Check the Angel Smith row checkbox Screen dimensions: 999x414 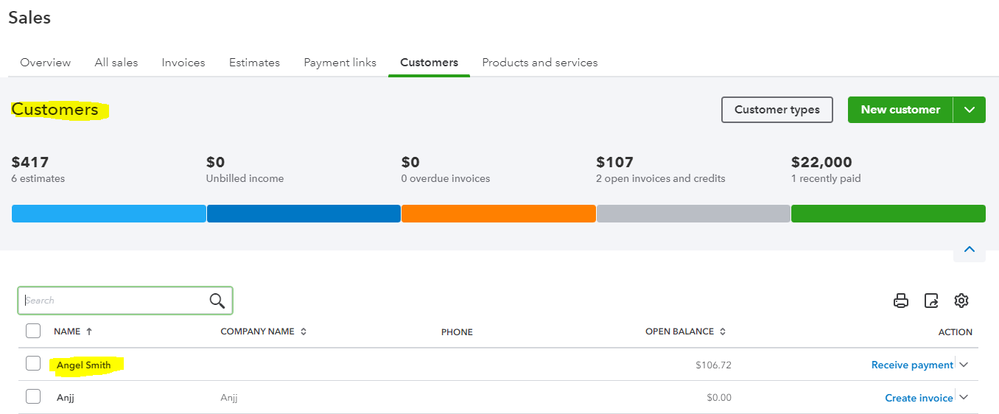click(33, 364)
